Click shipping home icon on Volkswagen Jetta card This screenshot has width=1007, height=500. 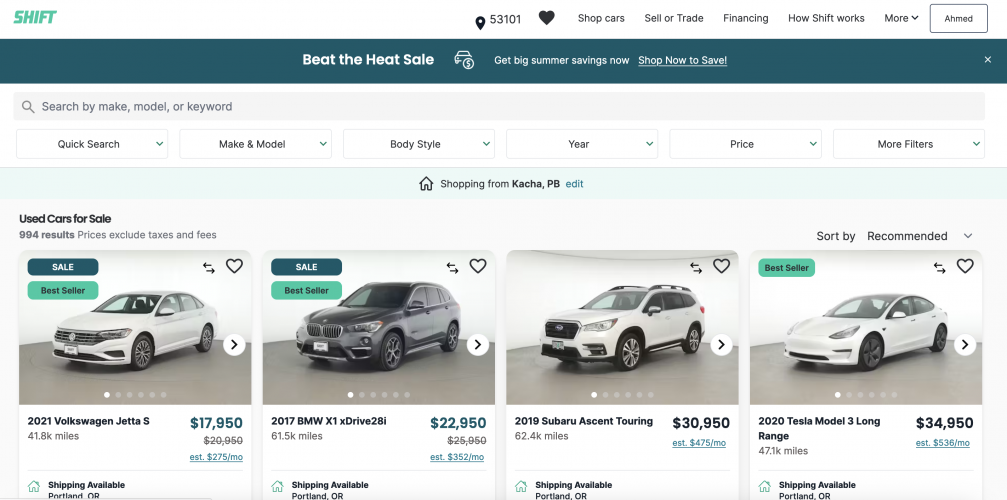(x=34, y=487)
